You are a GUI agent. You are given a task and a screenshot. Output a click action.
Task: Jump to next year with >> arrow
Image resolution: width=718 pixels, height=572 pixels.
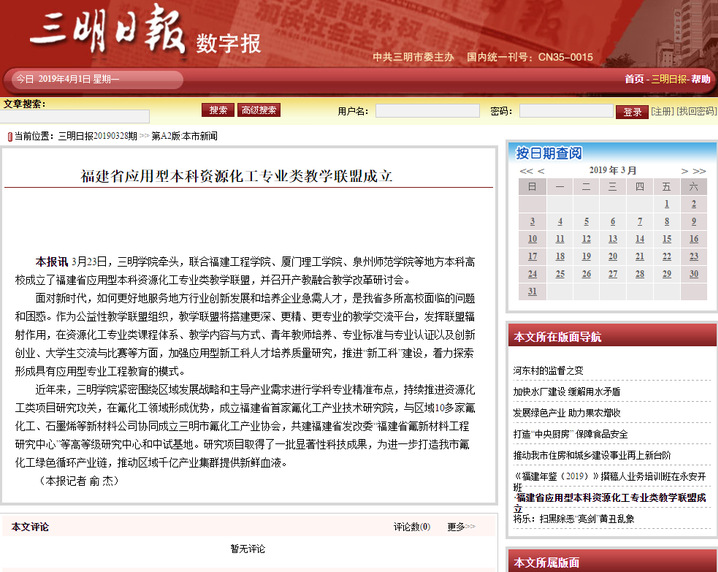[x=698, y=171]
